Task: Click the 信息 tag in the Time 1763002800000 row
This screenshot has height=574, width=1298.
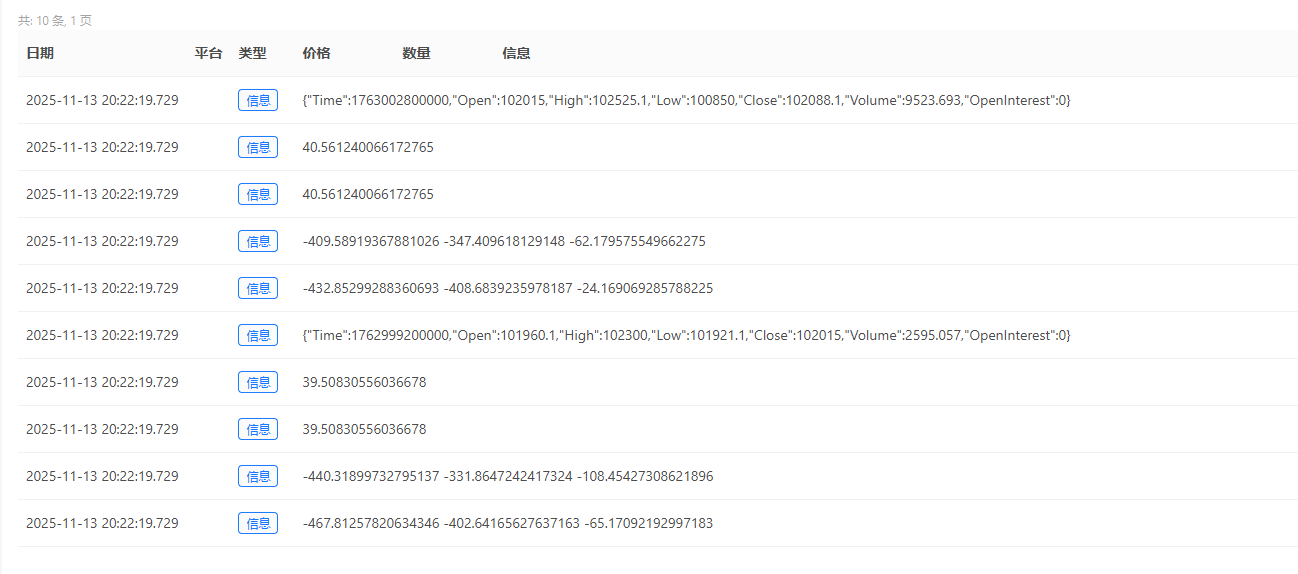Action: (258, 100)
